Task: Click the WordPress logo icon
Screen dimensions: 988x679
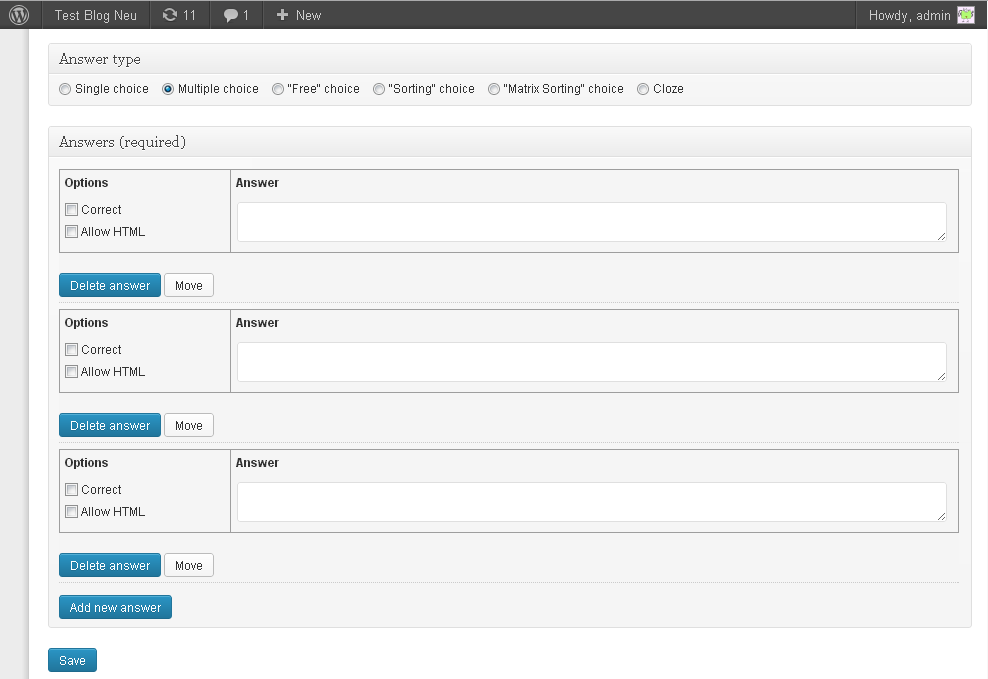Action: 19,15
